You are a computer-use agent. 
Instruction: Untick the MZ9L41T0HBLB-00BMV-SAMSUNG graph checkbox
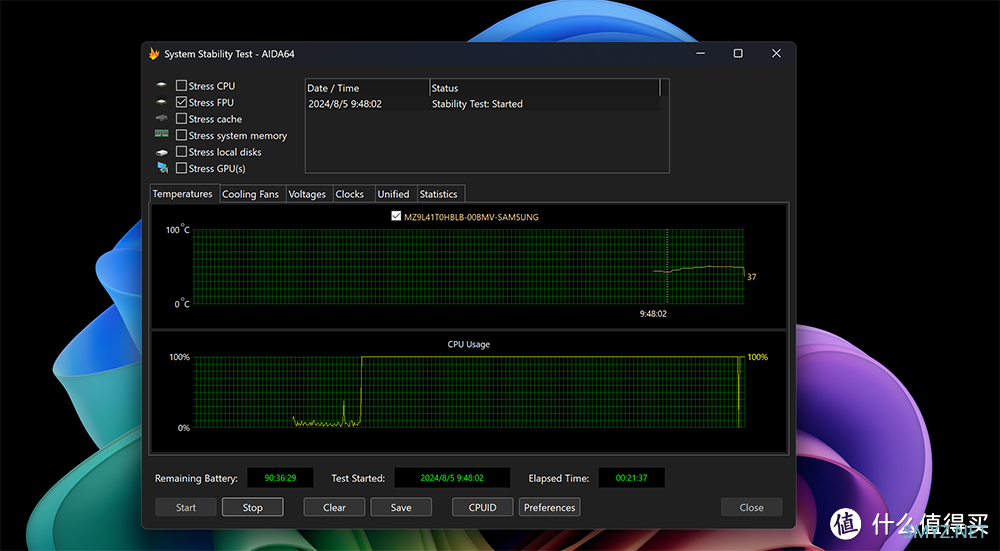[396, 216]
